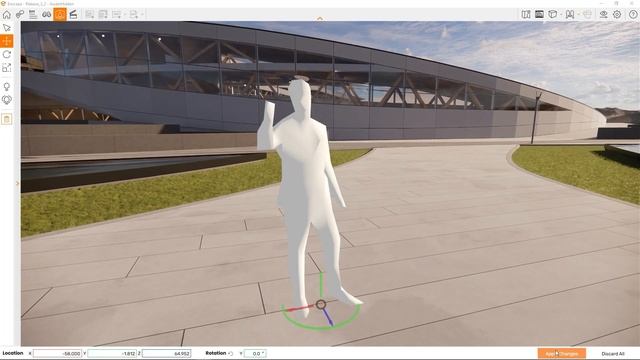This screenshot has width=640, height=360.
Task: Select the highlighted move tool in the left sidebar
Action: click(x=7, y=41)
